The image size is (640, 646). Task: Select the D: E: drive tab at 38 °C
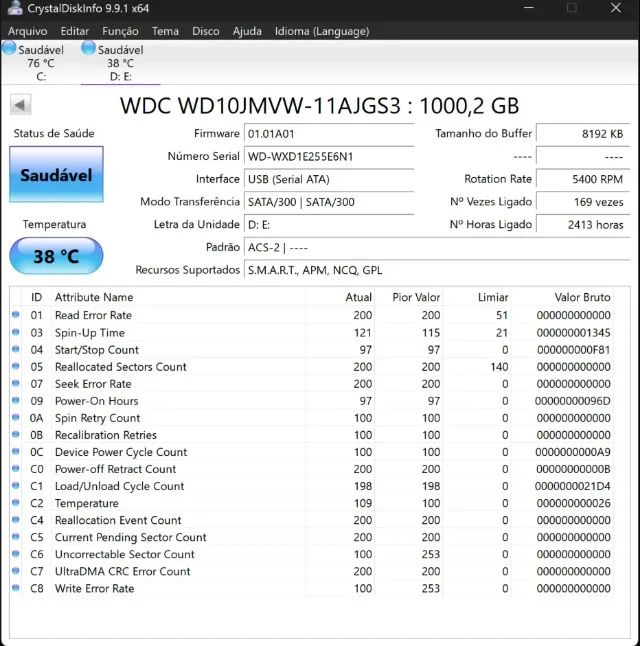[120, 63]
